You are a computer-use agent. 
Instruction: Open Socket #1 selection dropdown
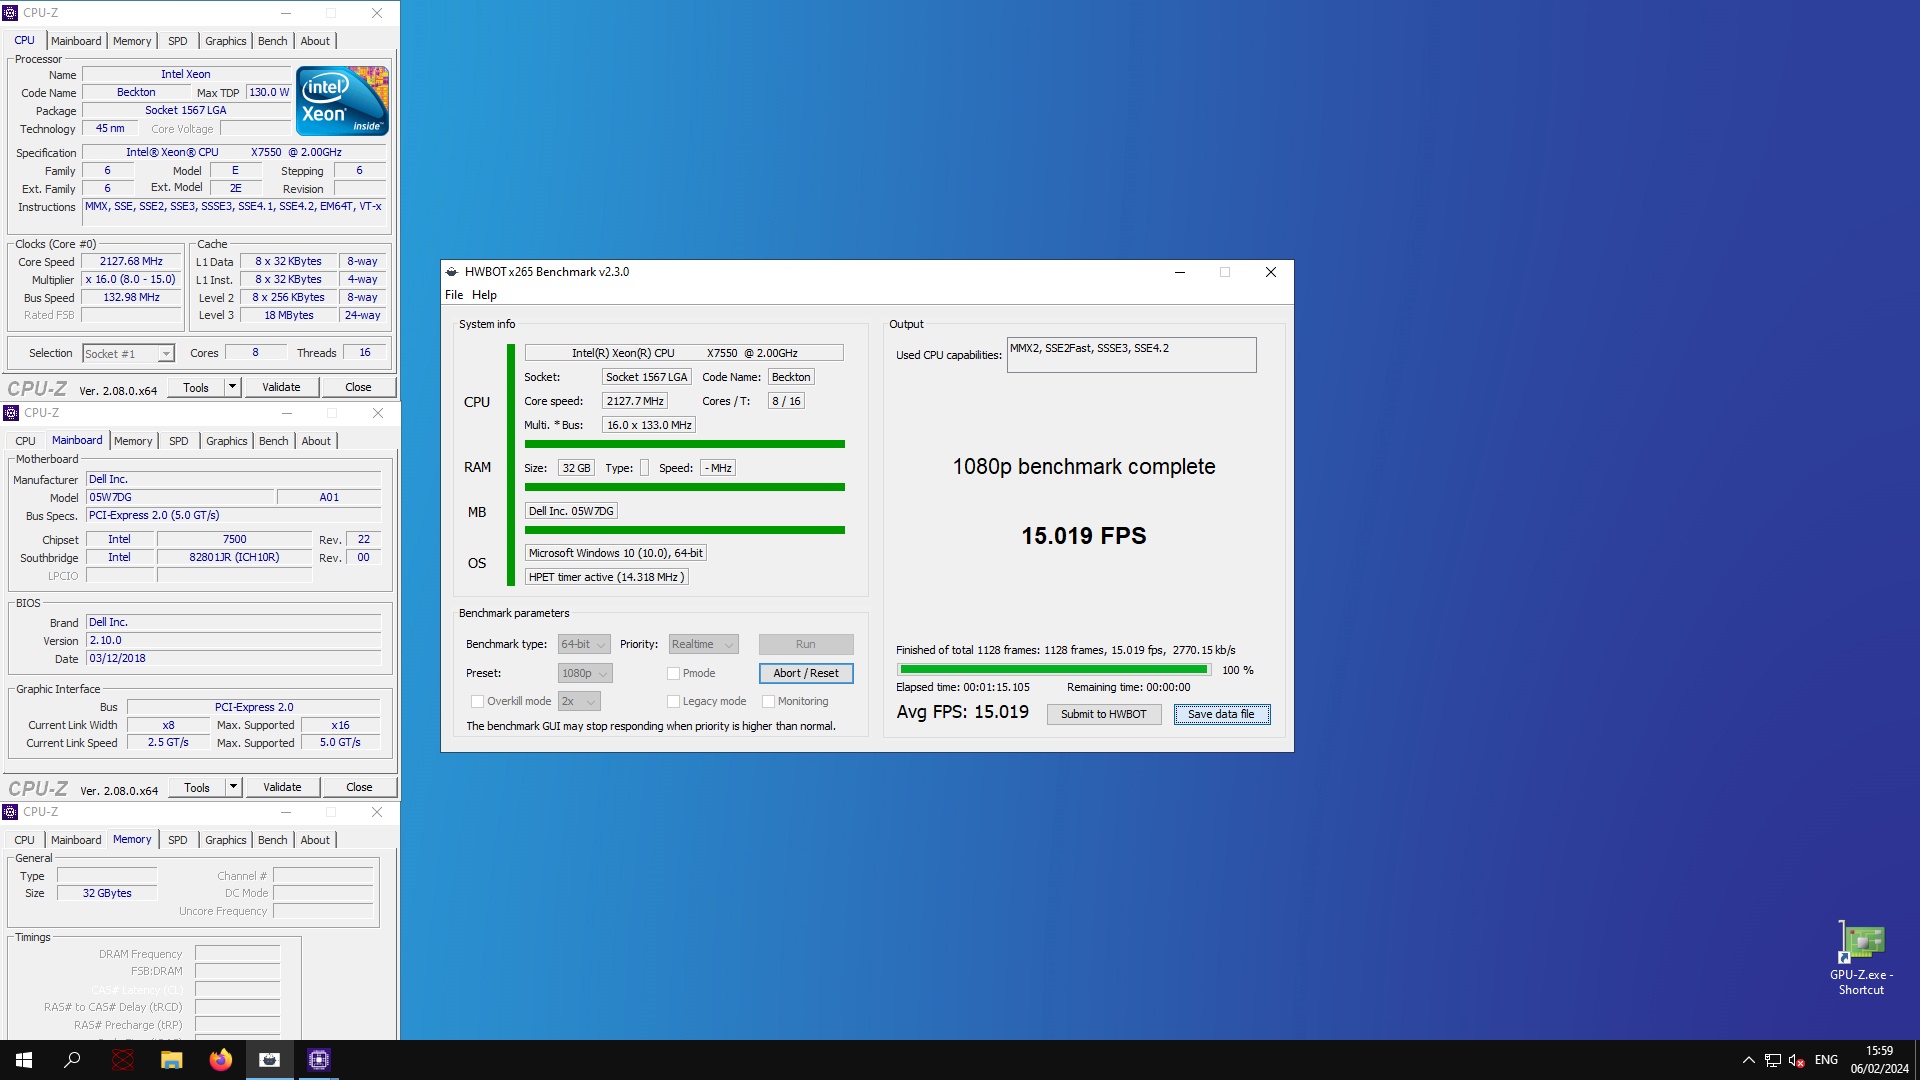coord(128,354)
